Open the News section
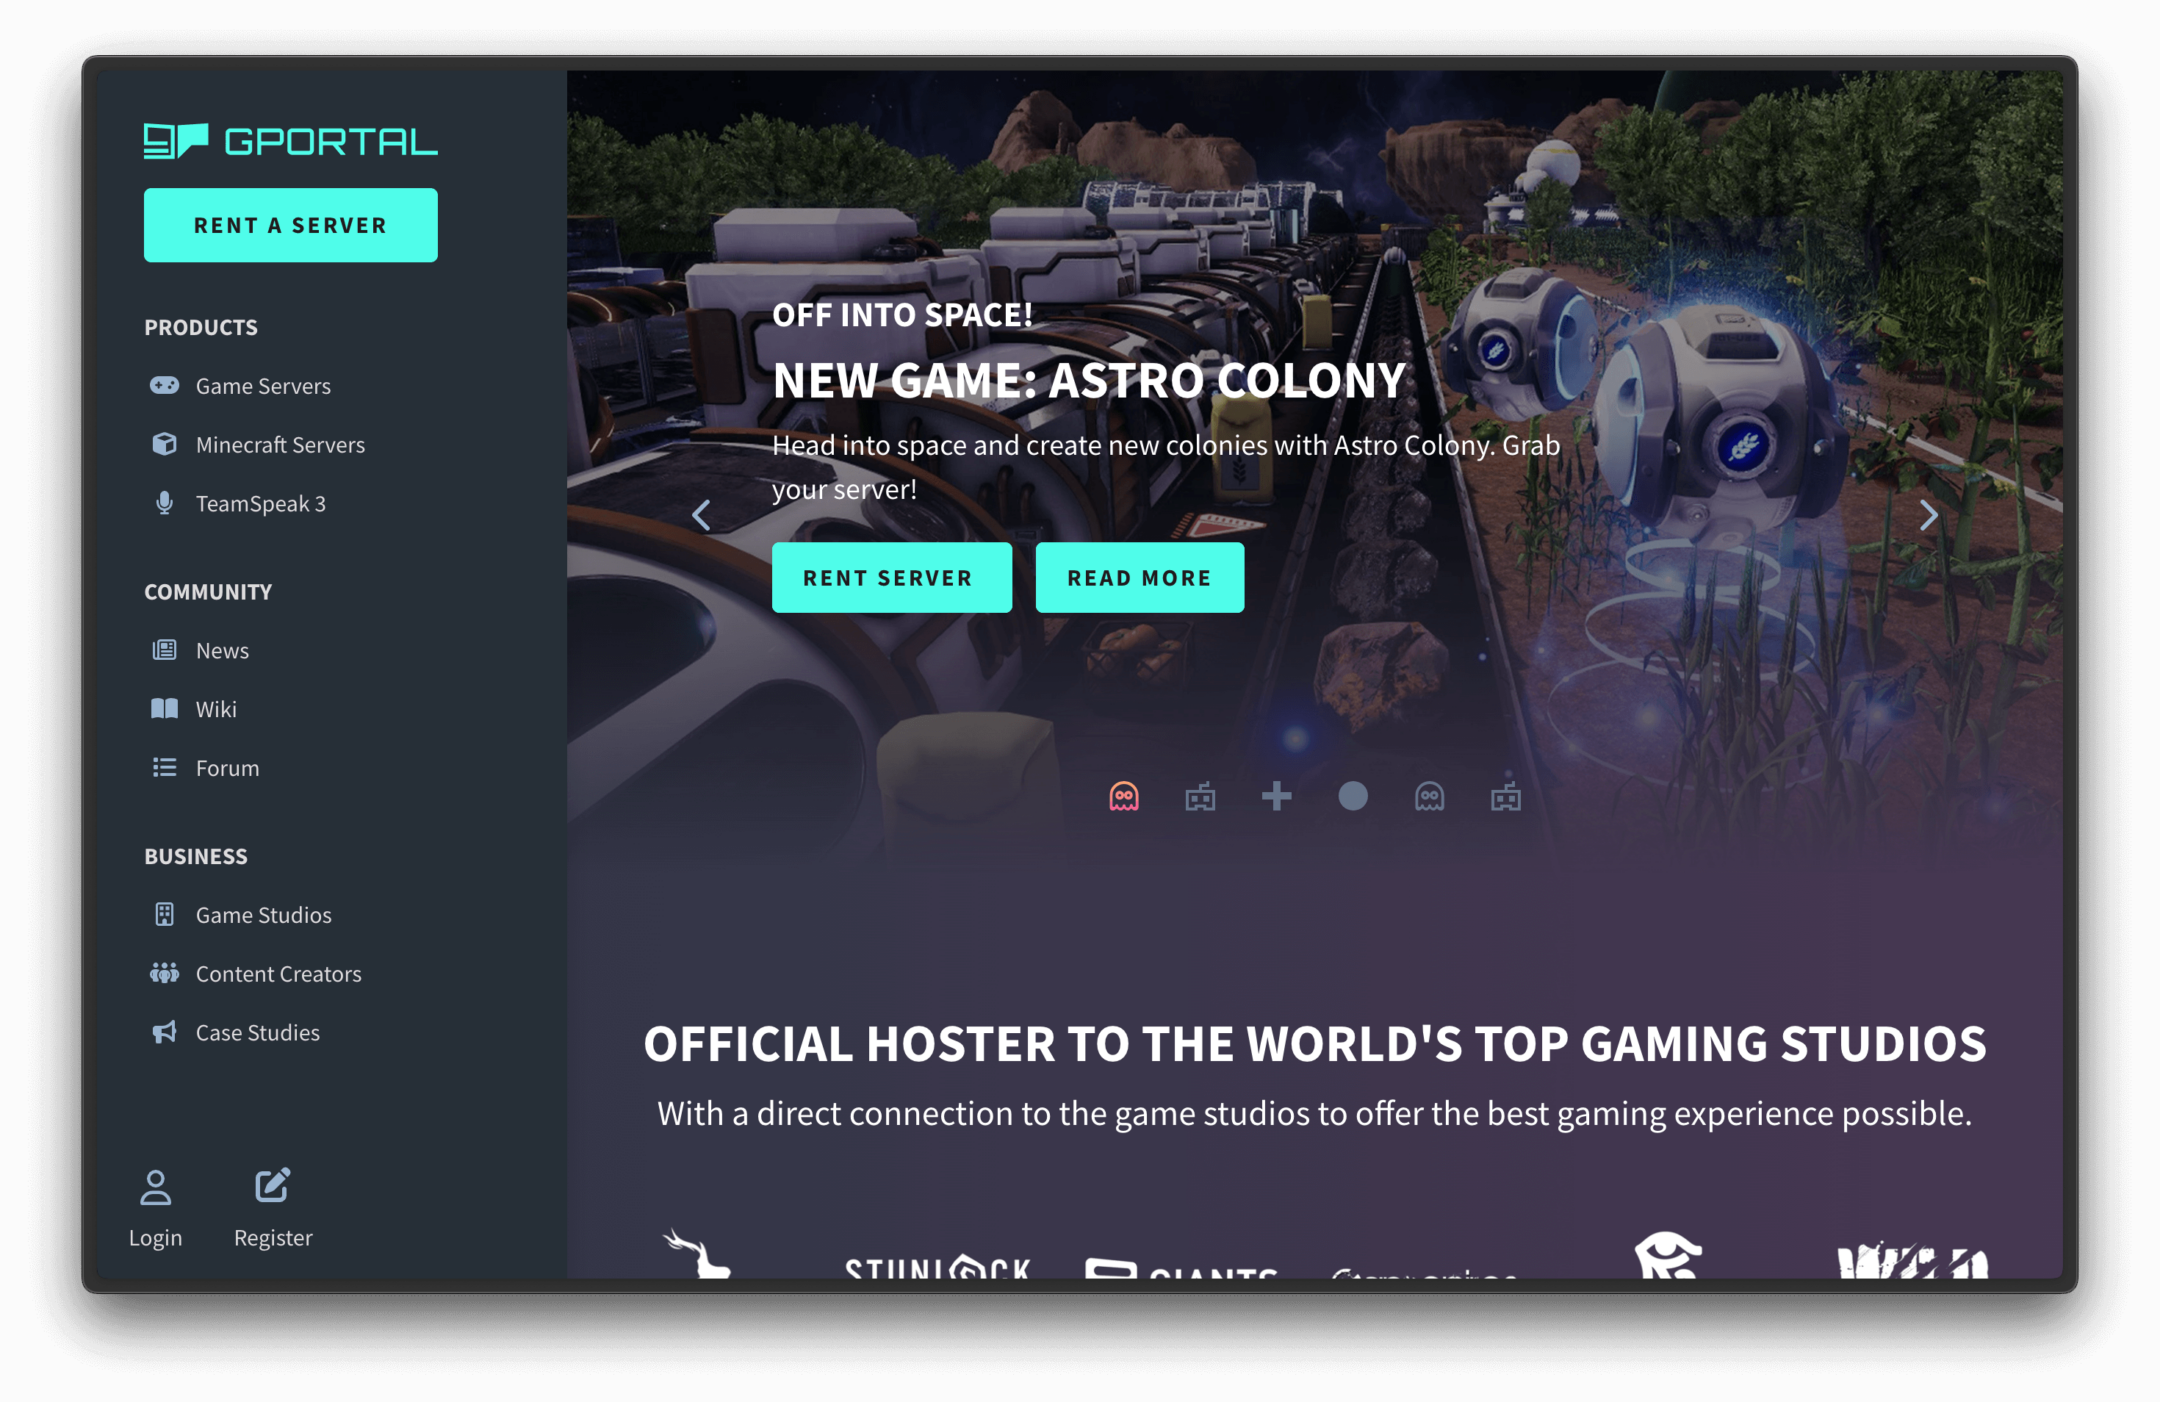The height and width of the screenshot is (1402, 2160). pyautogui.click(x=222, y=651)
